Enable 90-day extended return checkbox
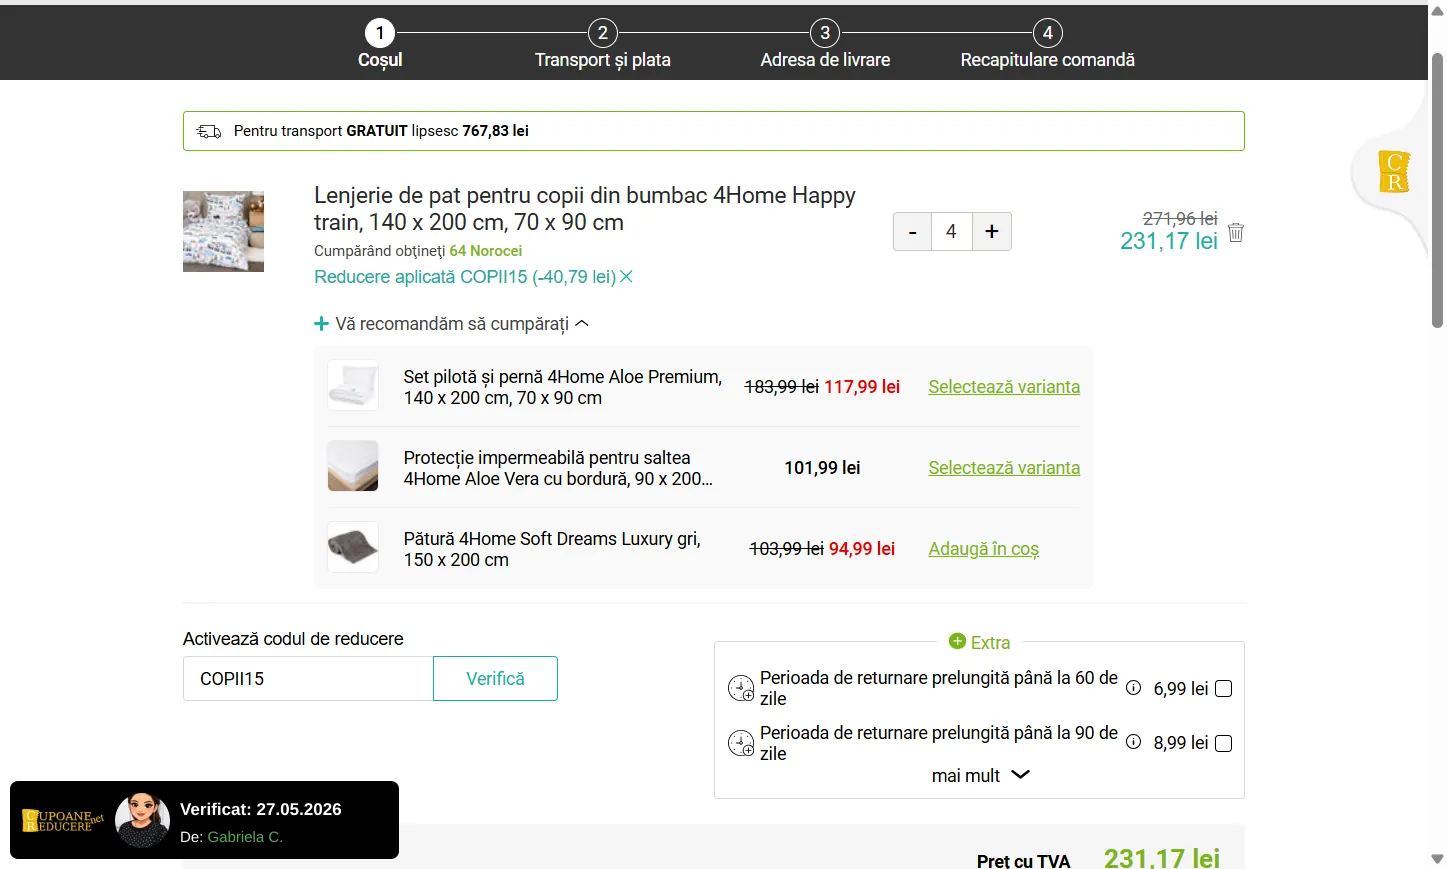Screen dimensions: 1447x869 1223,743
